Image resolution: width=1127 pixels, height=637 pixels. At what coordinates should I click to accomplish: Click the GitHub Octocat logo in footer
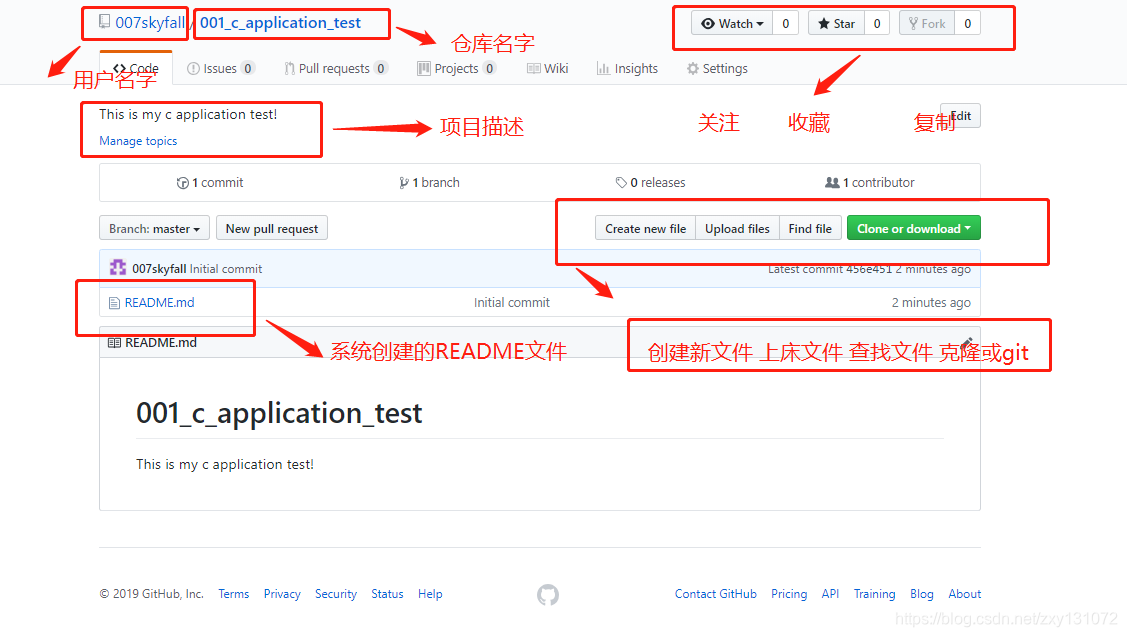548,595
